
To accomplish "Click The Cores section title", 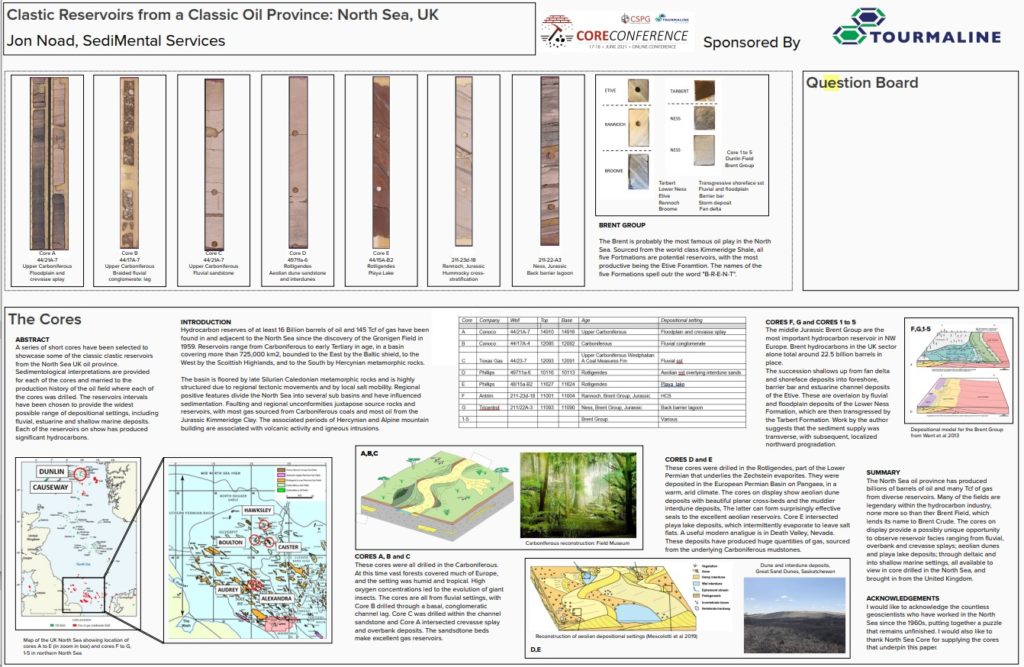I will [44, 321].
